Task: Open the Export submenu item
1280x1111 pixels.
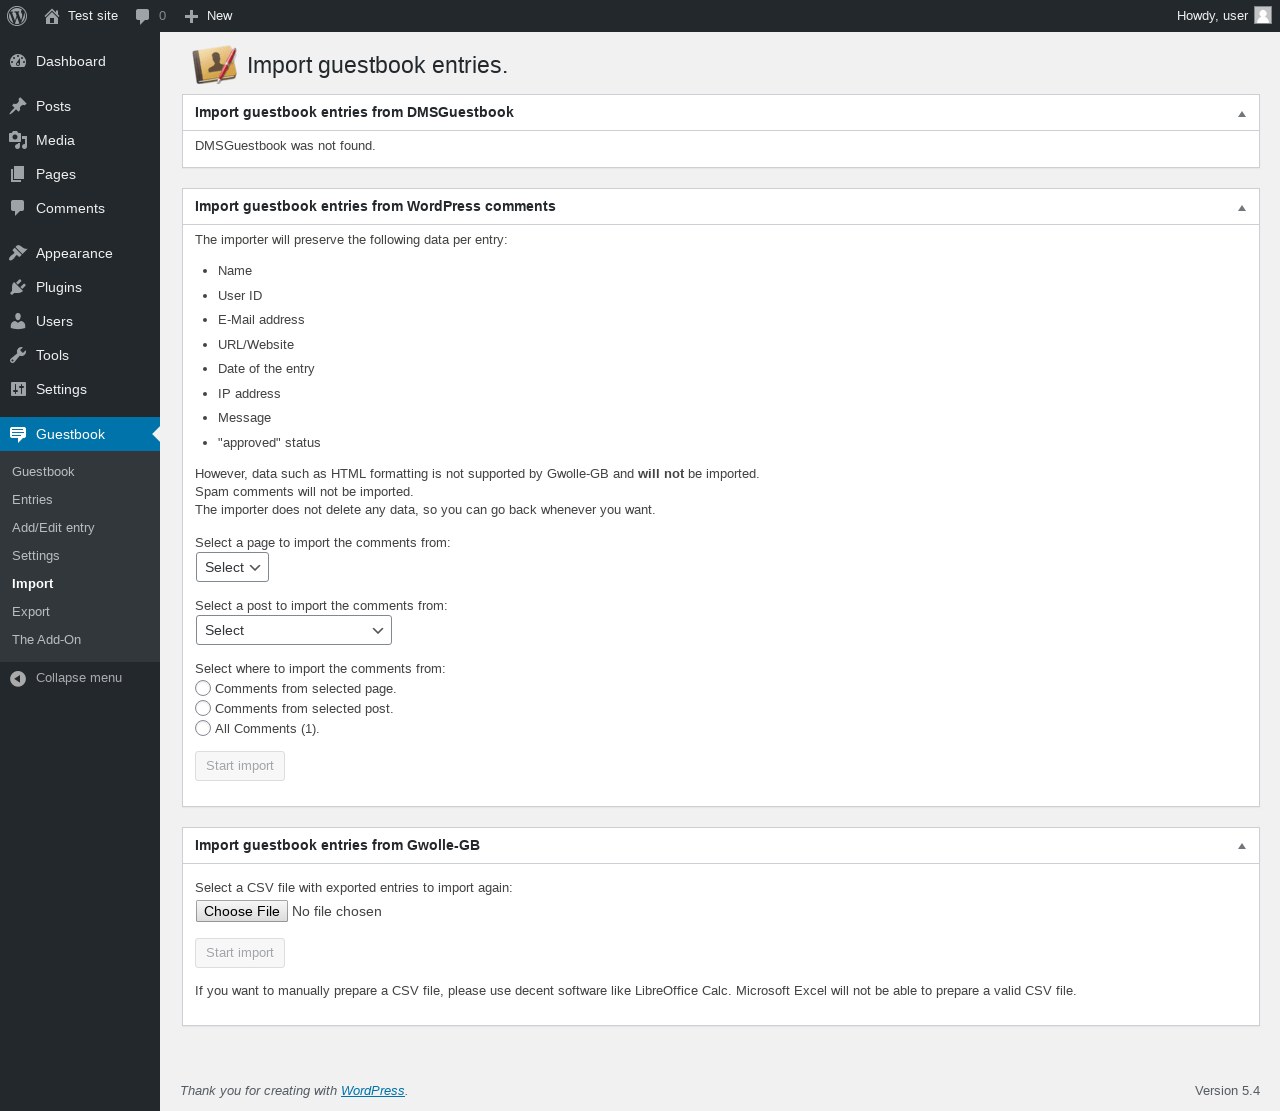Action: point(31,612)
